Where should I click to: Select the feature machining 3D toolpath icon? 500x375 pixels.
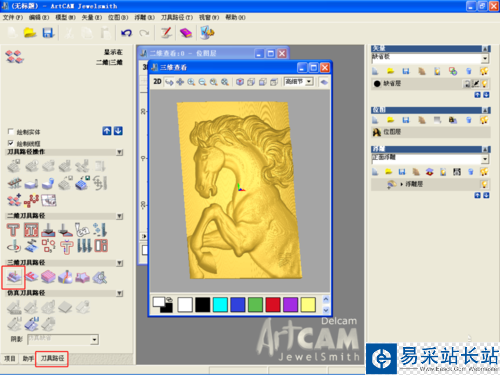[31, 277]
